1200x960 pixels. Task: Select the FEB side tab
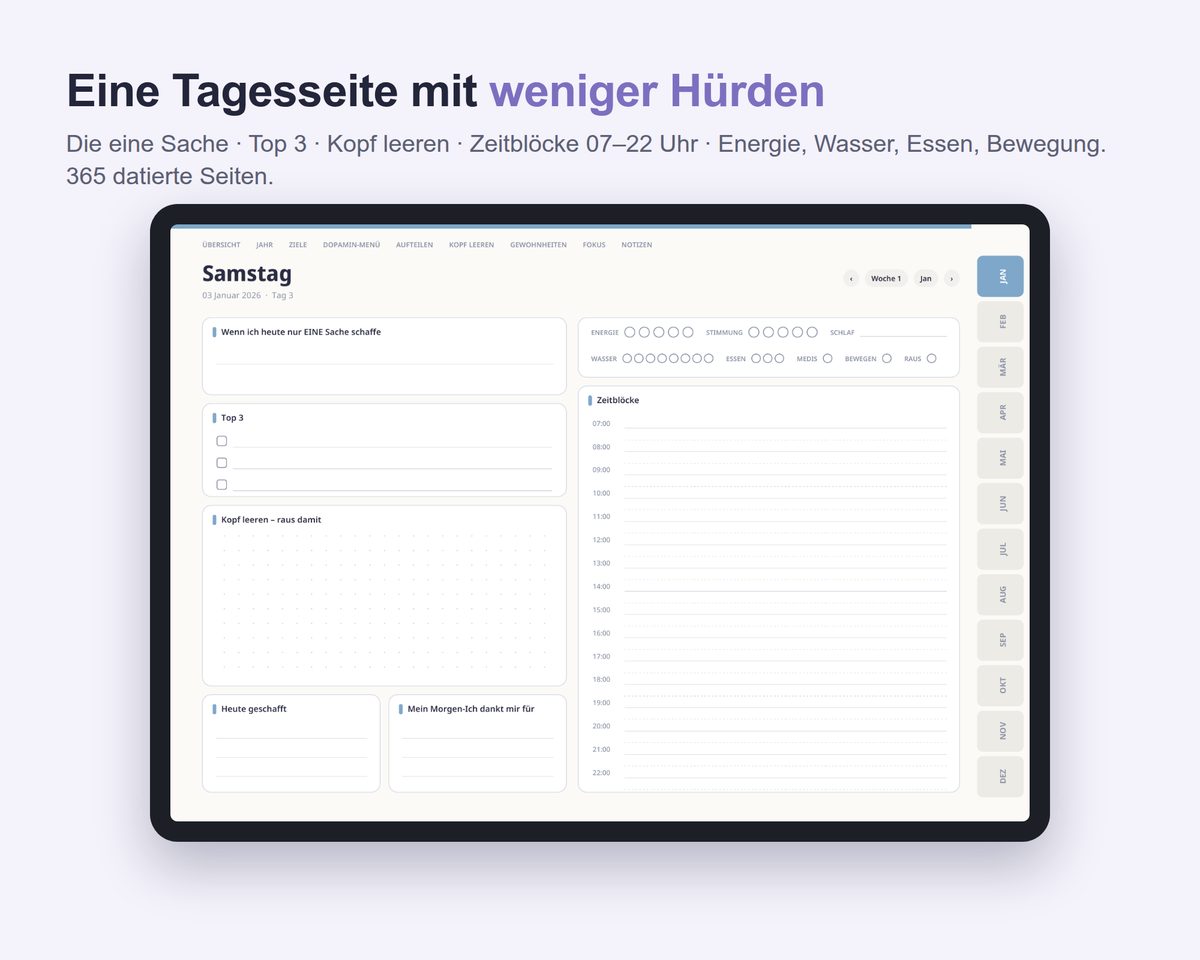[1000, 322]
